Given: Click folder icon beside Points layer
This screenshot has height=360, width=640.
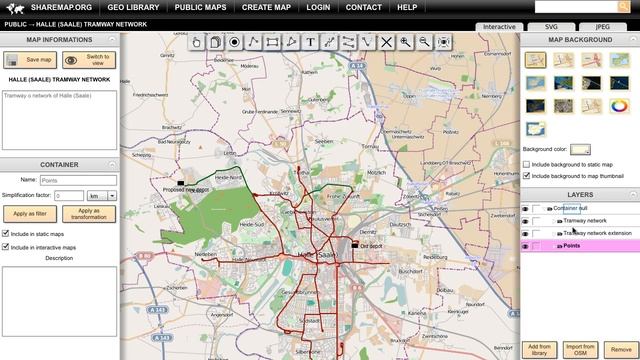Looking at the screenshot, I should pos(560,246).
